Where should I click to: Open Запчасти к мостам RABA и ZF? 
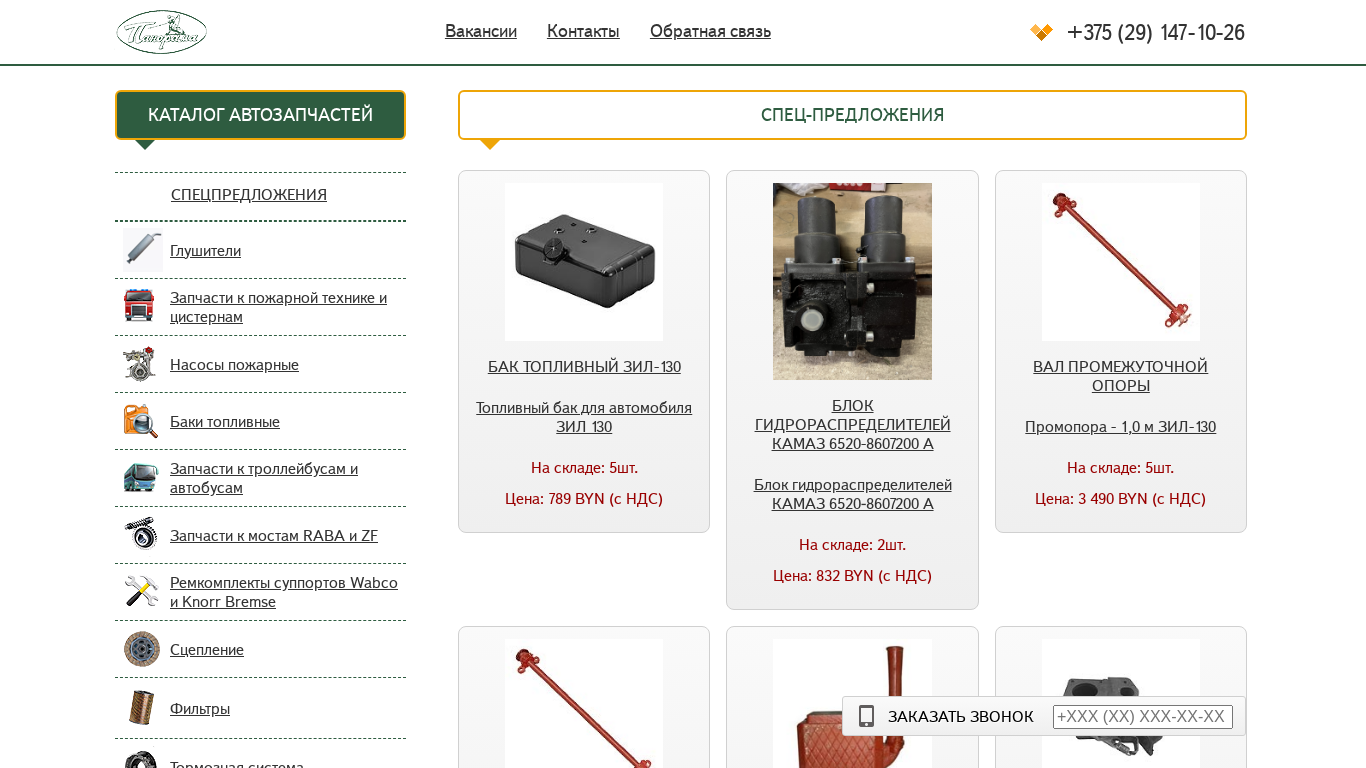coord(274,535)
